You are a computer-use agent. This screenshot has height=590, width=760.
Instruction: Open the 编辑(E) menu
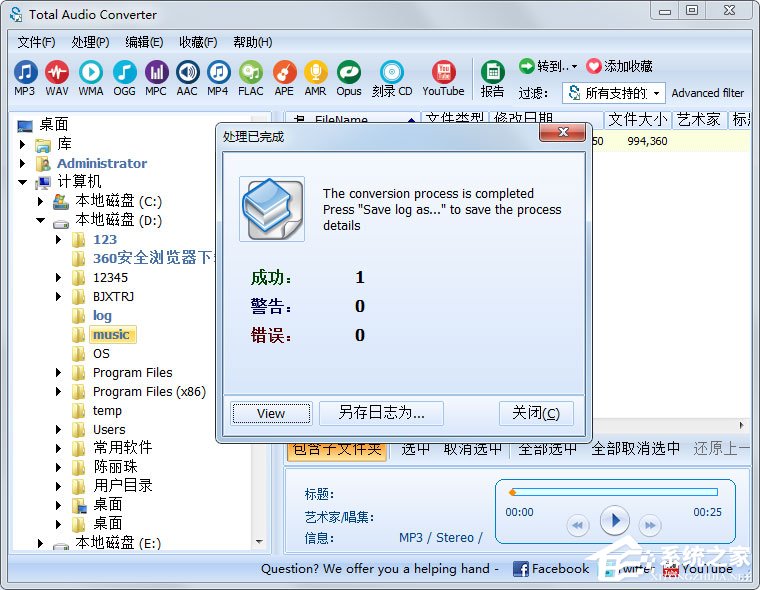click(144, 42)
